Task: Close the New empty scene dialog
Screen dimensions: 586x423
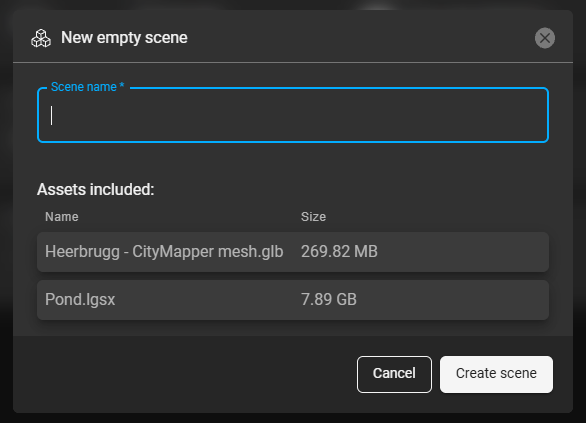Action: pos(545,38)
